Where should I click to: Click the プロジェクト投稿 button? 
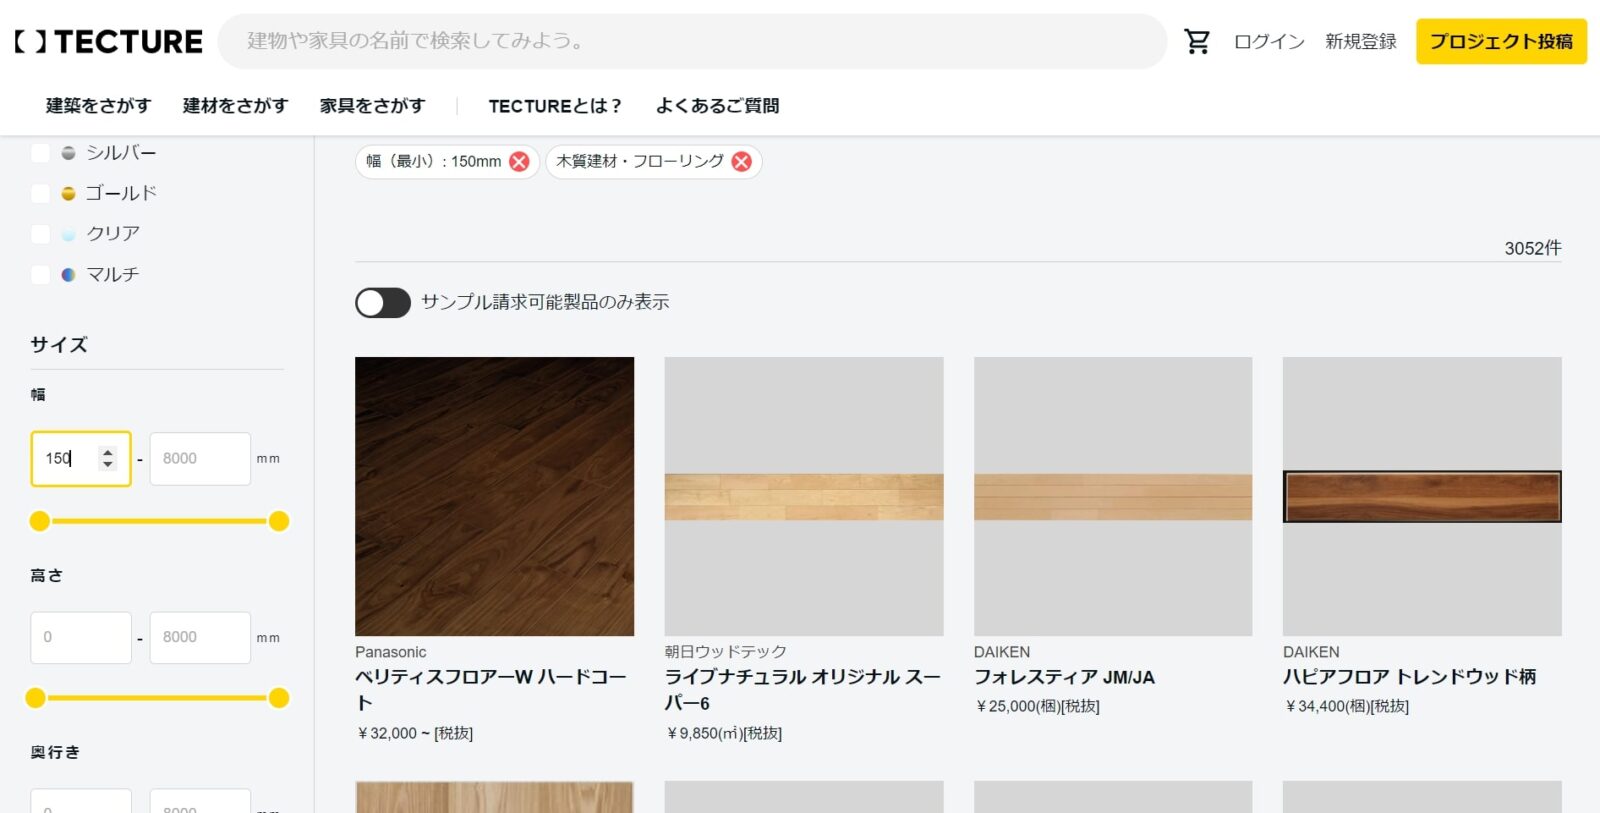(x=1500, y=42)
